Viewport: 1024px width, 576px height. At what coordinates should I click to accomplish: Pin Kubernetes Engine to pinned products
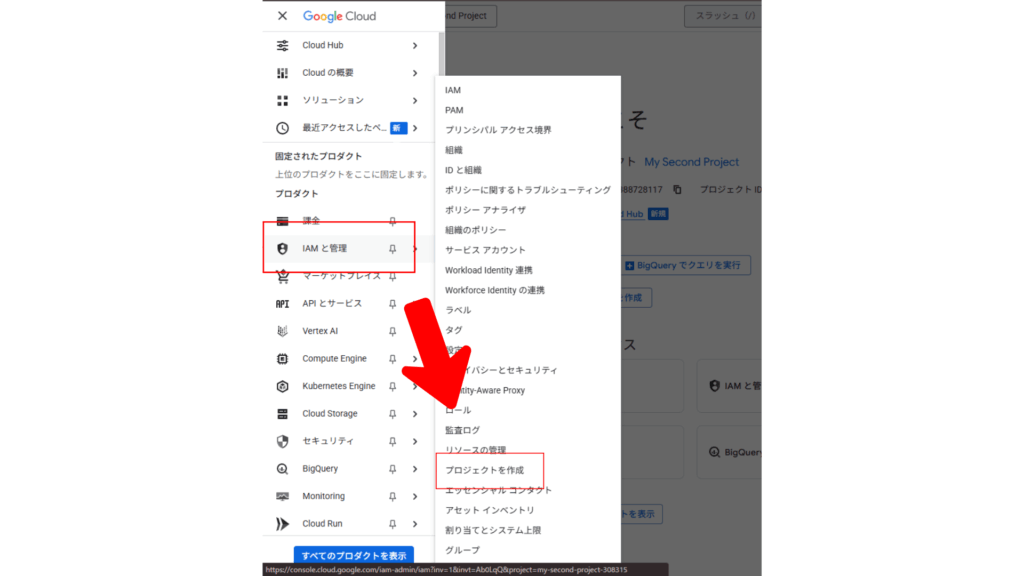pyautogui.click(x=392, y=387)
